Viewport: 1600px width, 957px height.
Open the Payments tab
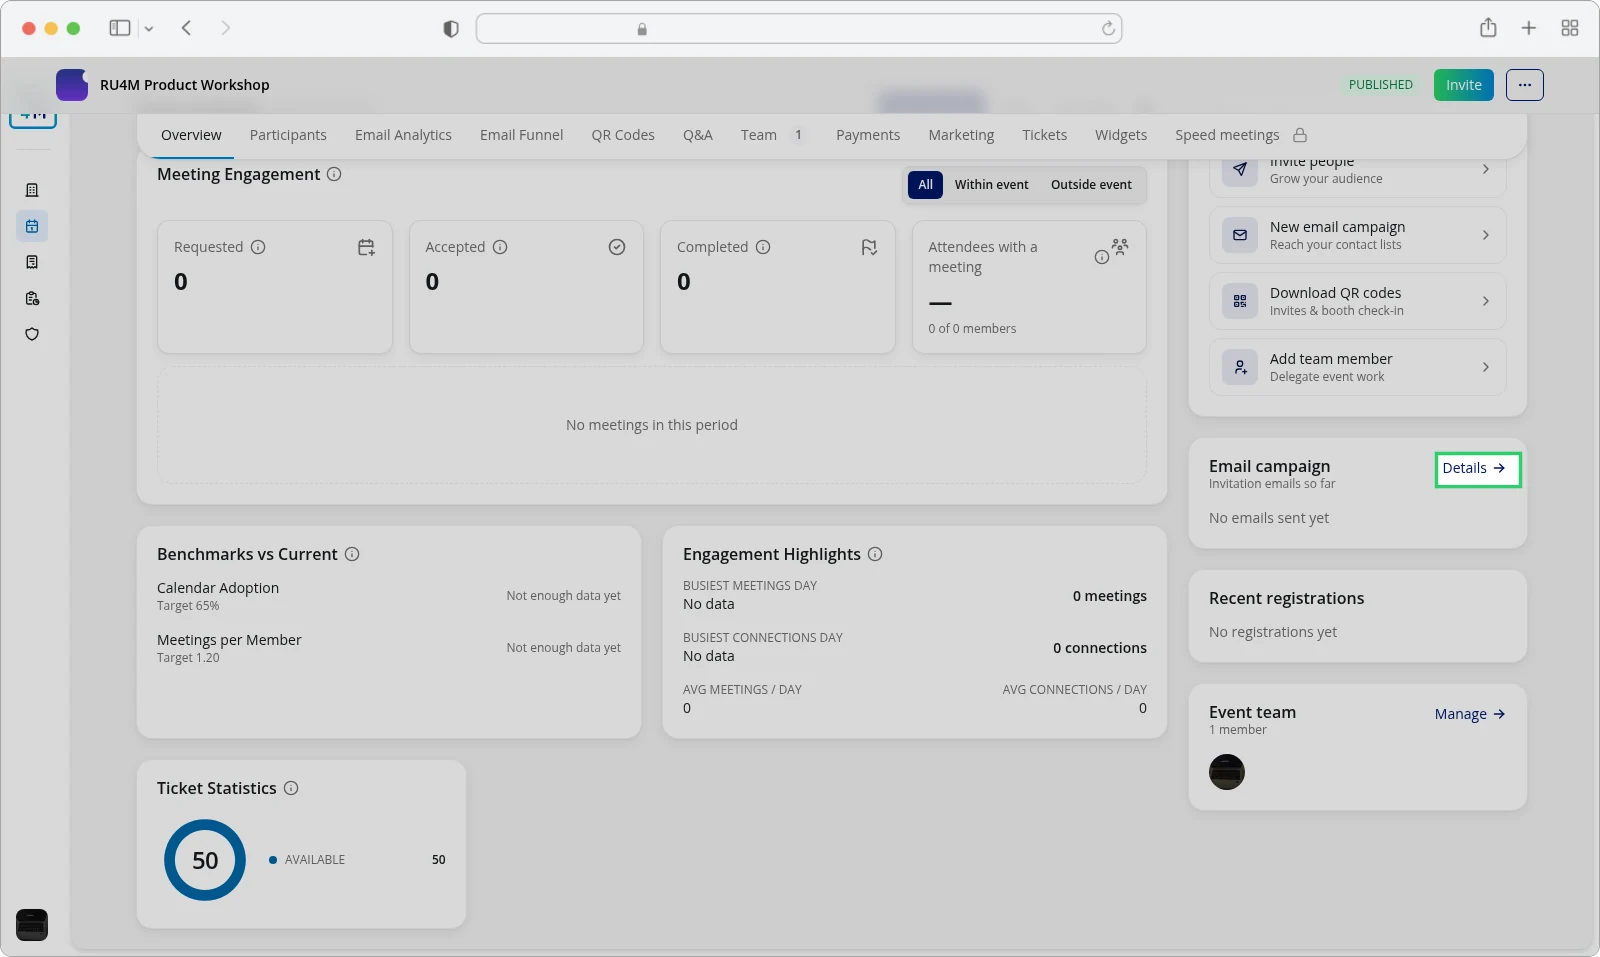click(x=868, y=135)
